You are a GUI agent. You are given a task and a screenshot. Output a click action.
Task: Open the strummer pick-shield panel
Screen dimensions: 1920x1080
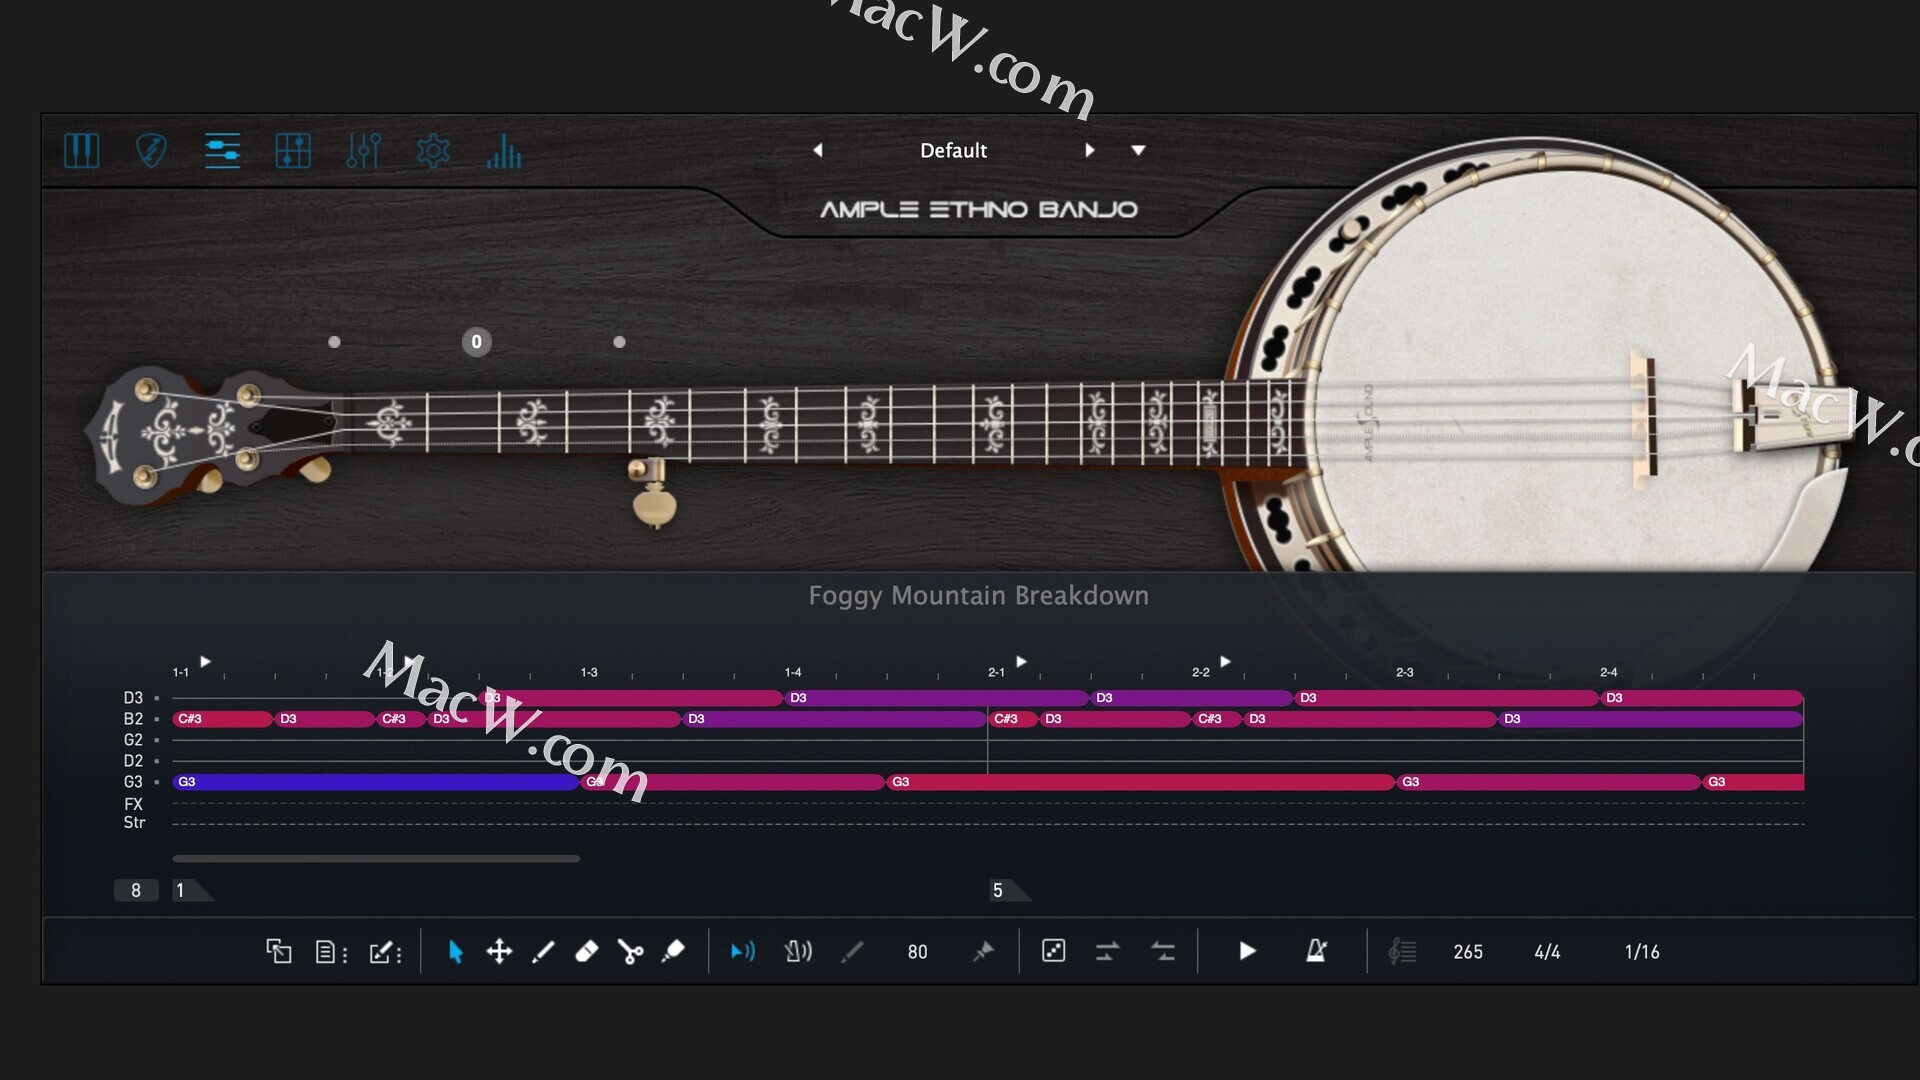151,151
